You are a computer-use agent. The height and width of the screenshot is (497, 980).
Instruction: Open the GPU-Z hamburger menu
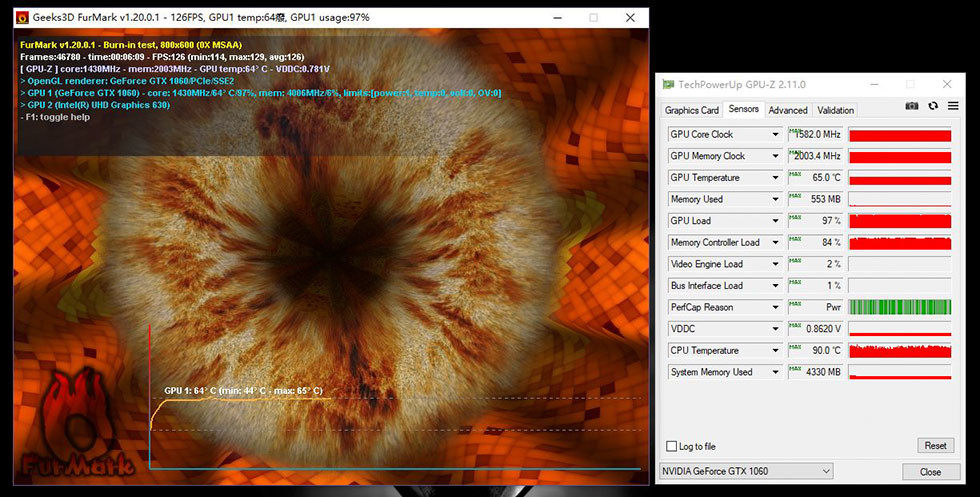coord(953,106)
